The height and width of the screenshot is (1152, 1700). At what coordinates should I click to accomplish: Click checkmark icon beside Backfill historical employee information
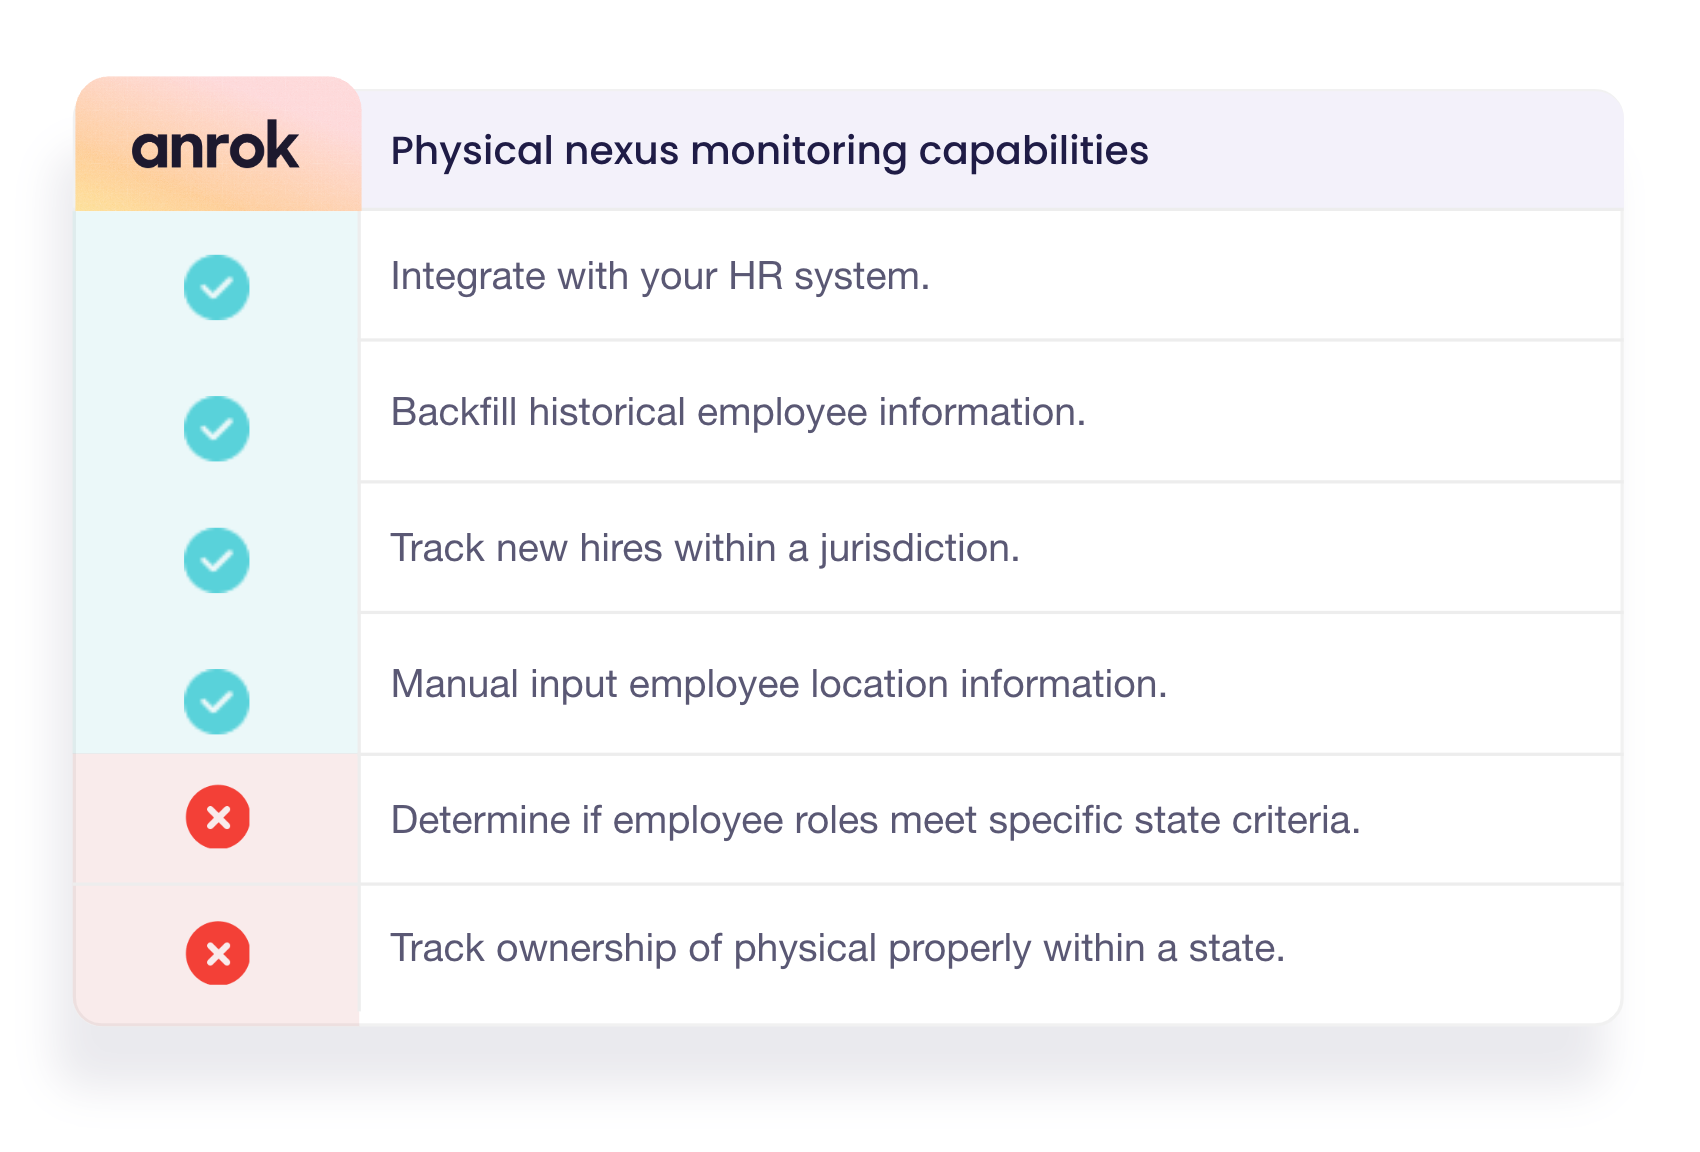[x=216, y=429]
